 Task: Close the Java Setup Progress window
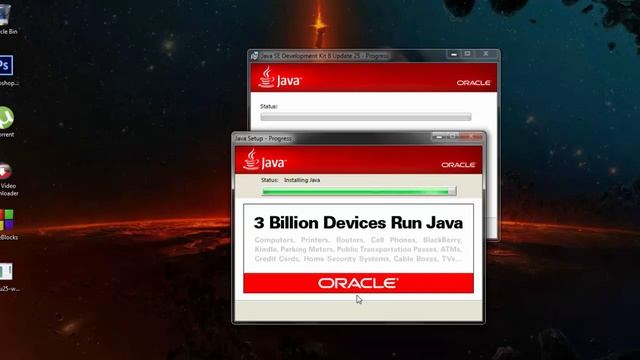(x=470, y=137)
